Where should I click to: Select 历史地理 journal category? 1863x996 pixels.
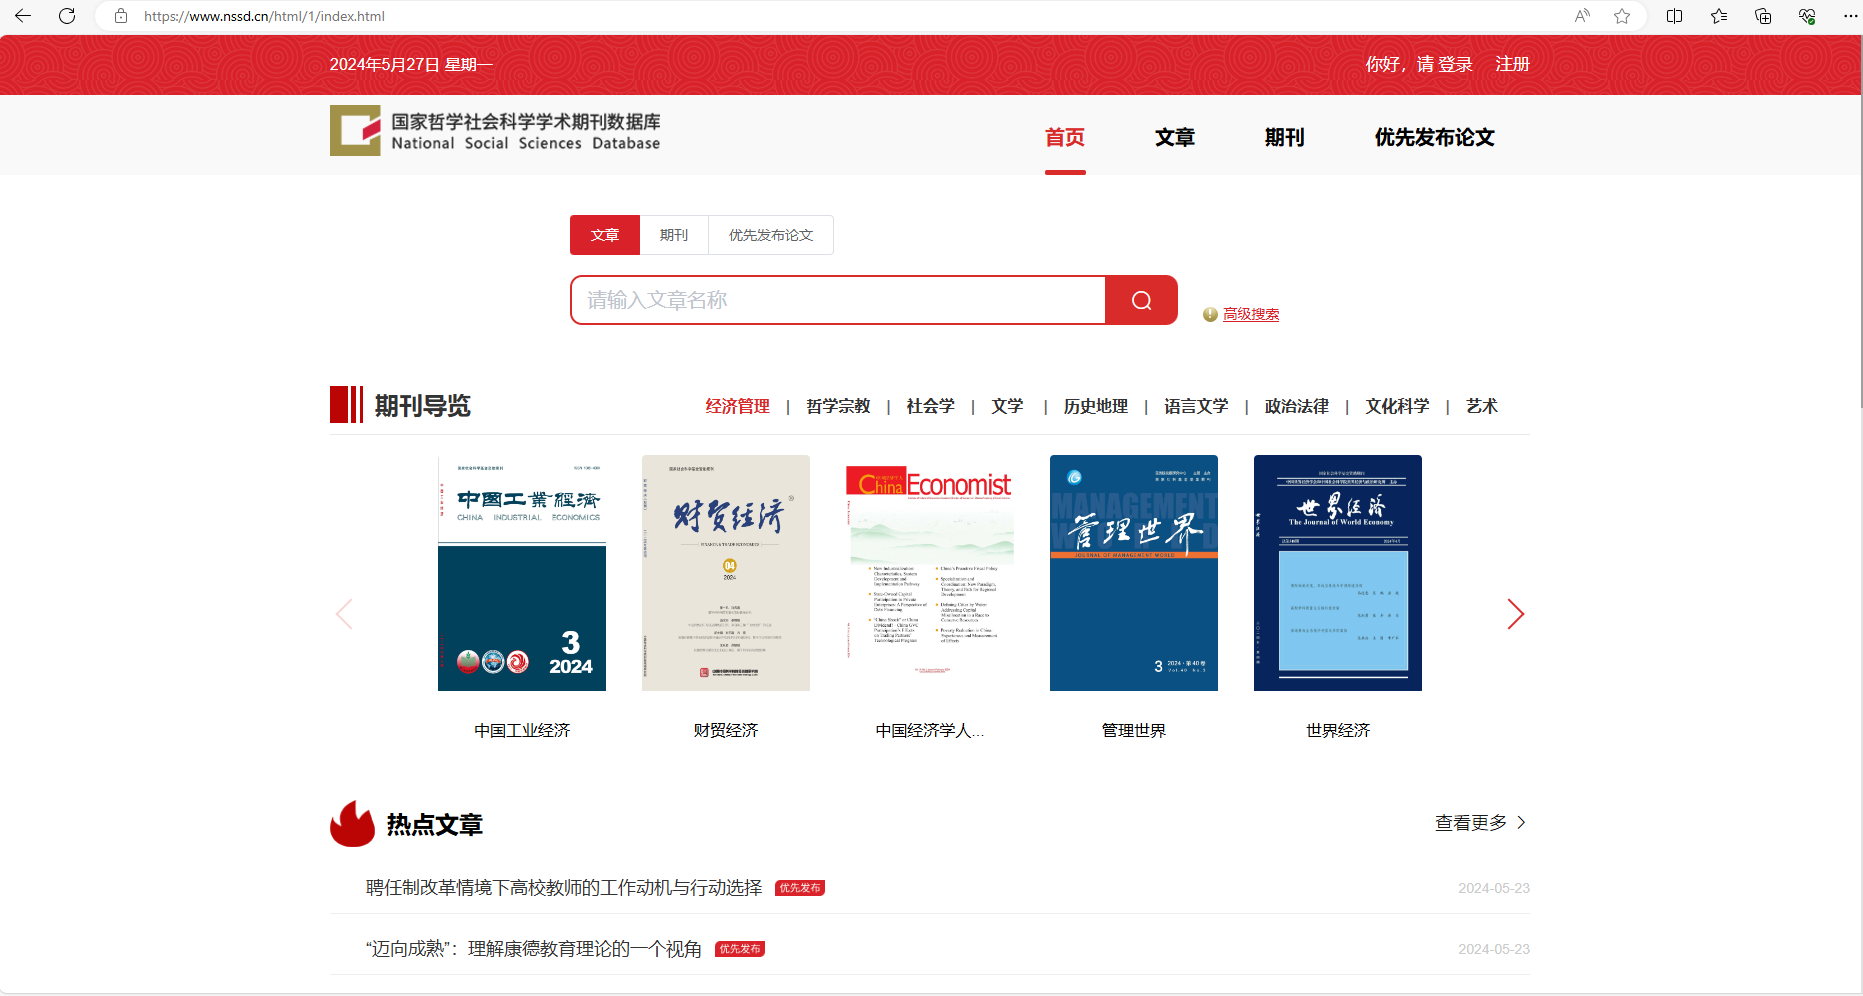(x=1096, y=406)
